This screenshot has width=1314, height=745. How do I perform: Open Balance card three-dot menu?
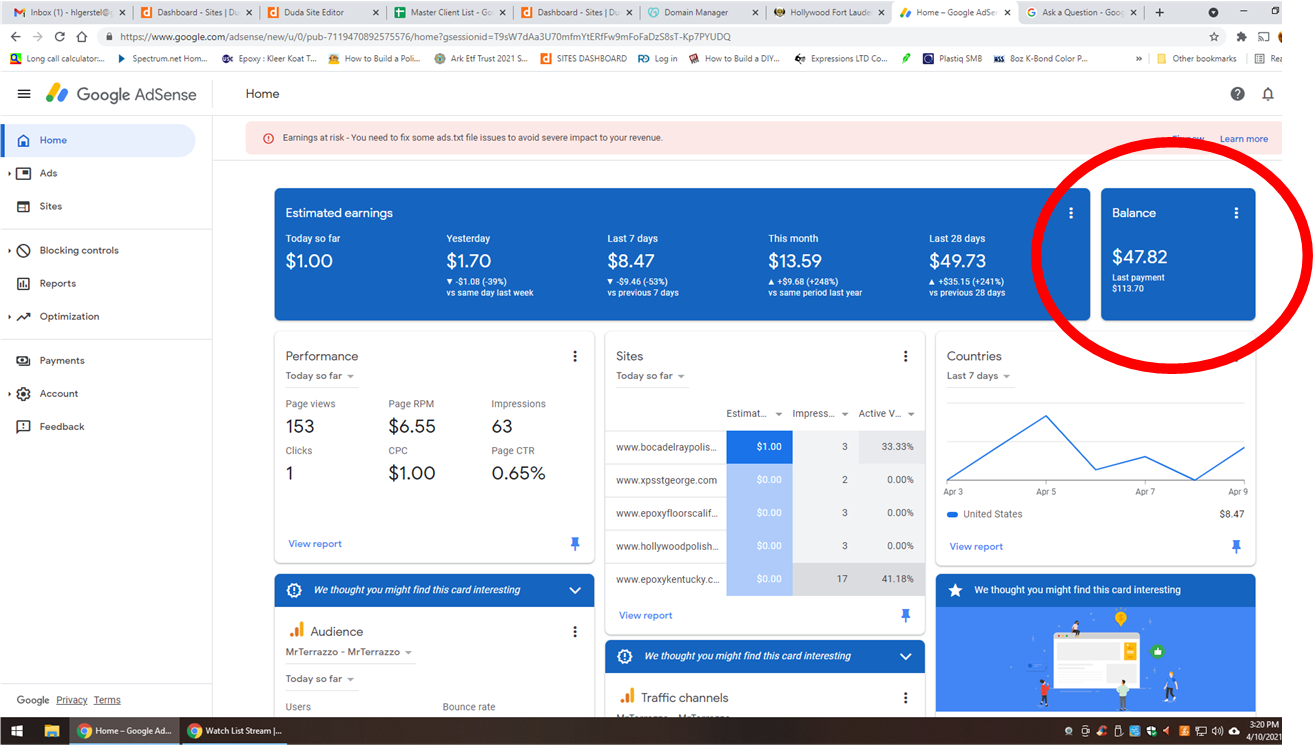[1236, 213]
